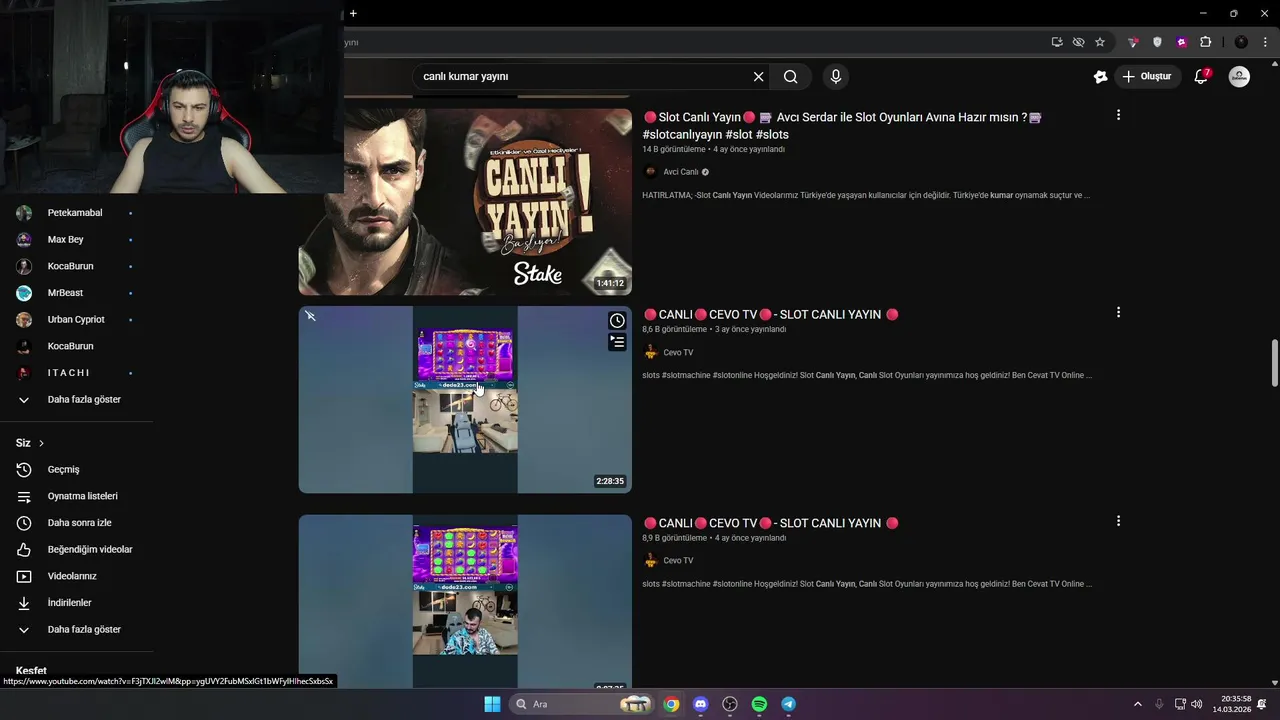The width and height of the screenshot is (1280, 720).
Task: Open Urban Cypriot subscription channel
Action: 77,319
